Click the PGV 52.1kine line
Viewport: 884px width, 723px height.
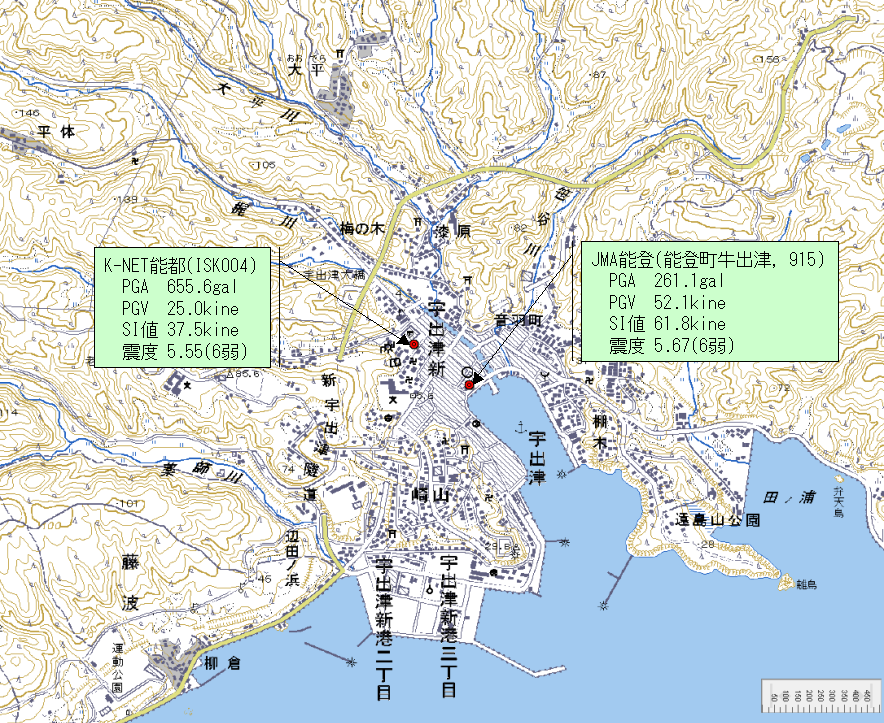click(667, 302)
